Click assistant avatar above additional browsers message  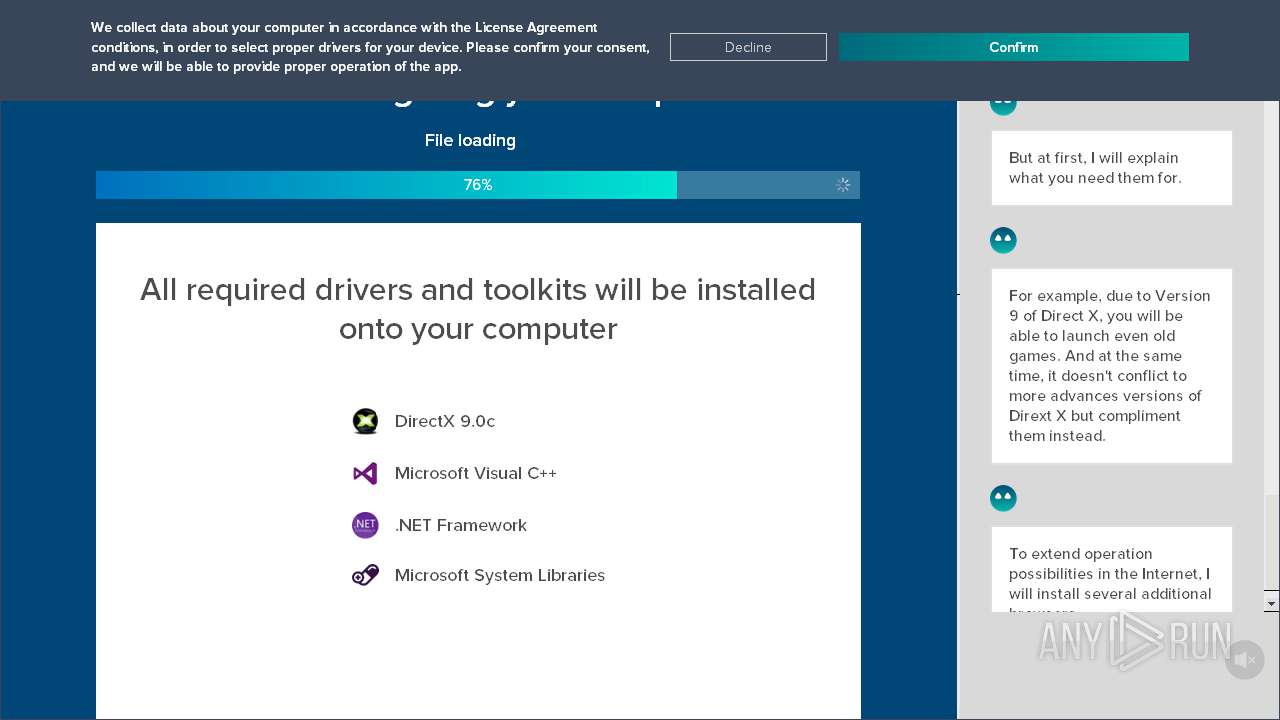pyautogui.click(x=1003, y=498)
